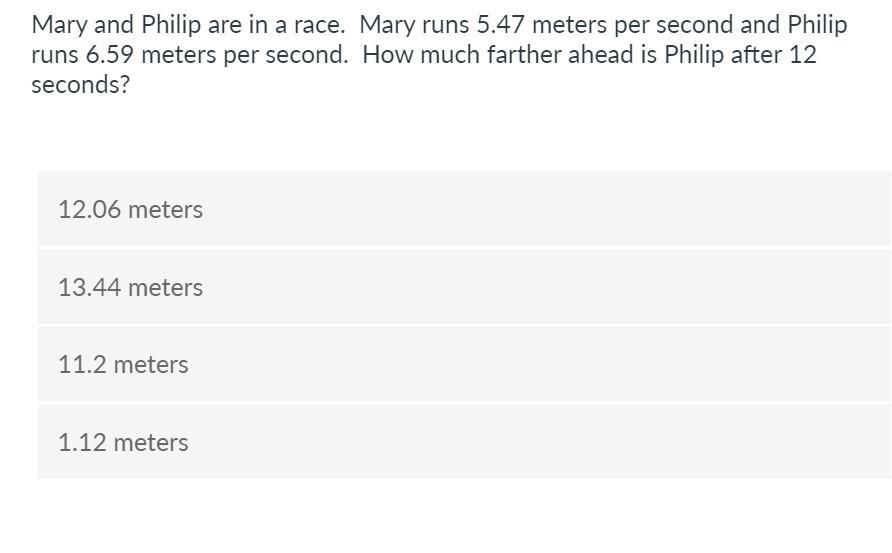Click the number 12 before seconds

(x=803, y=55)
